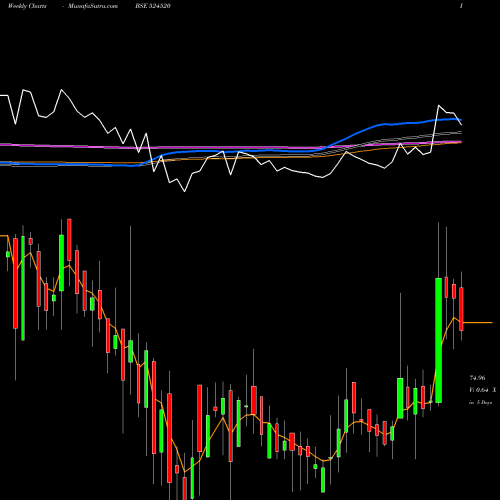
Task: Click the "Weekly Charts" title text
Action: [27, 6]
